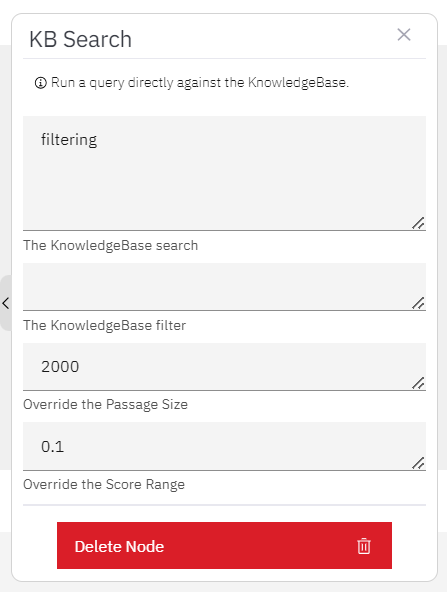The image size is (447, 592).
Task: Click the label Override the Passage Size
Action: (105, 405)
